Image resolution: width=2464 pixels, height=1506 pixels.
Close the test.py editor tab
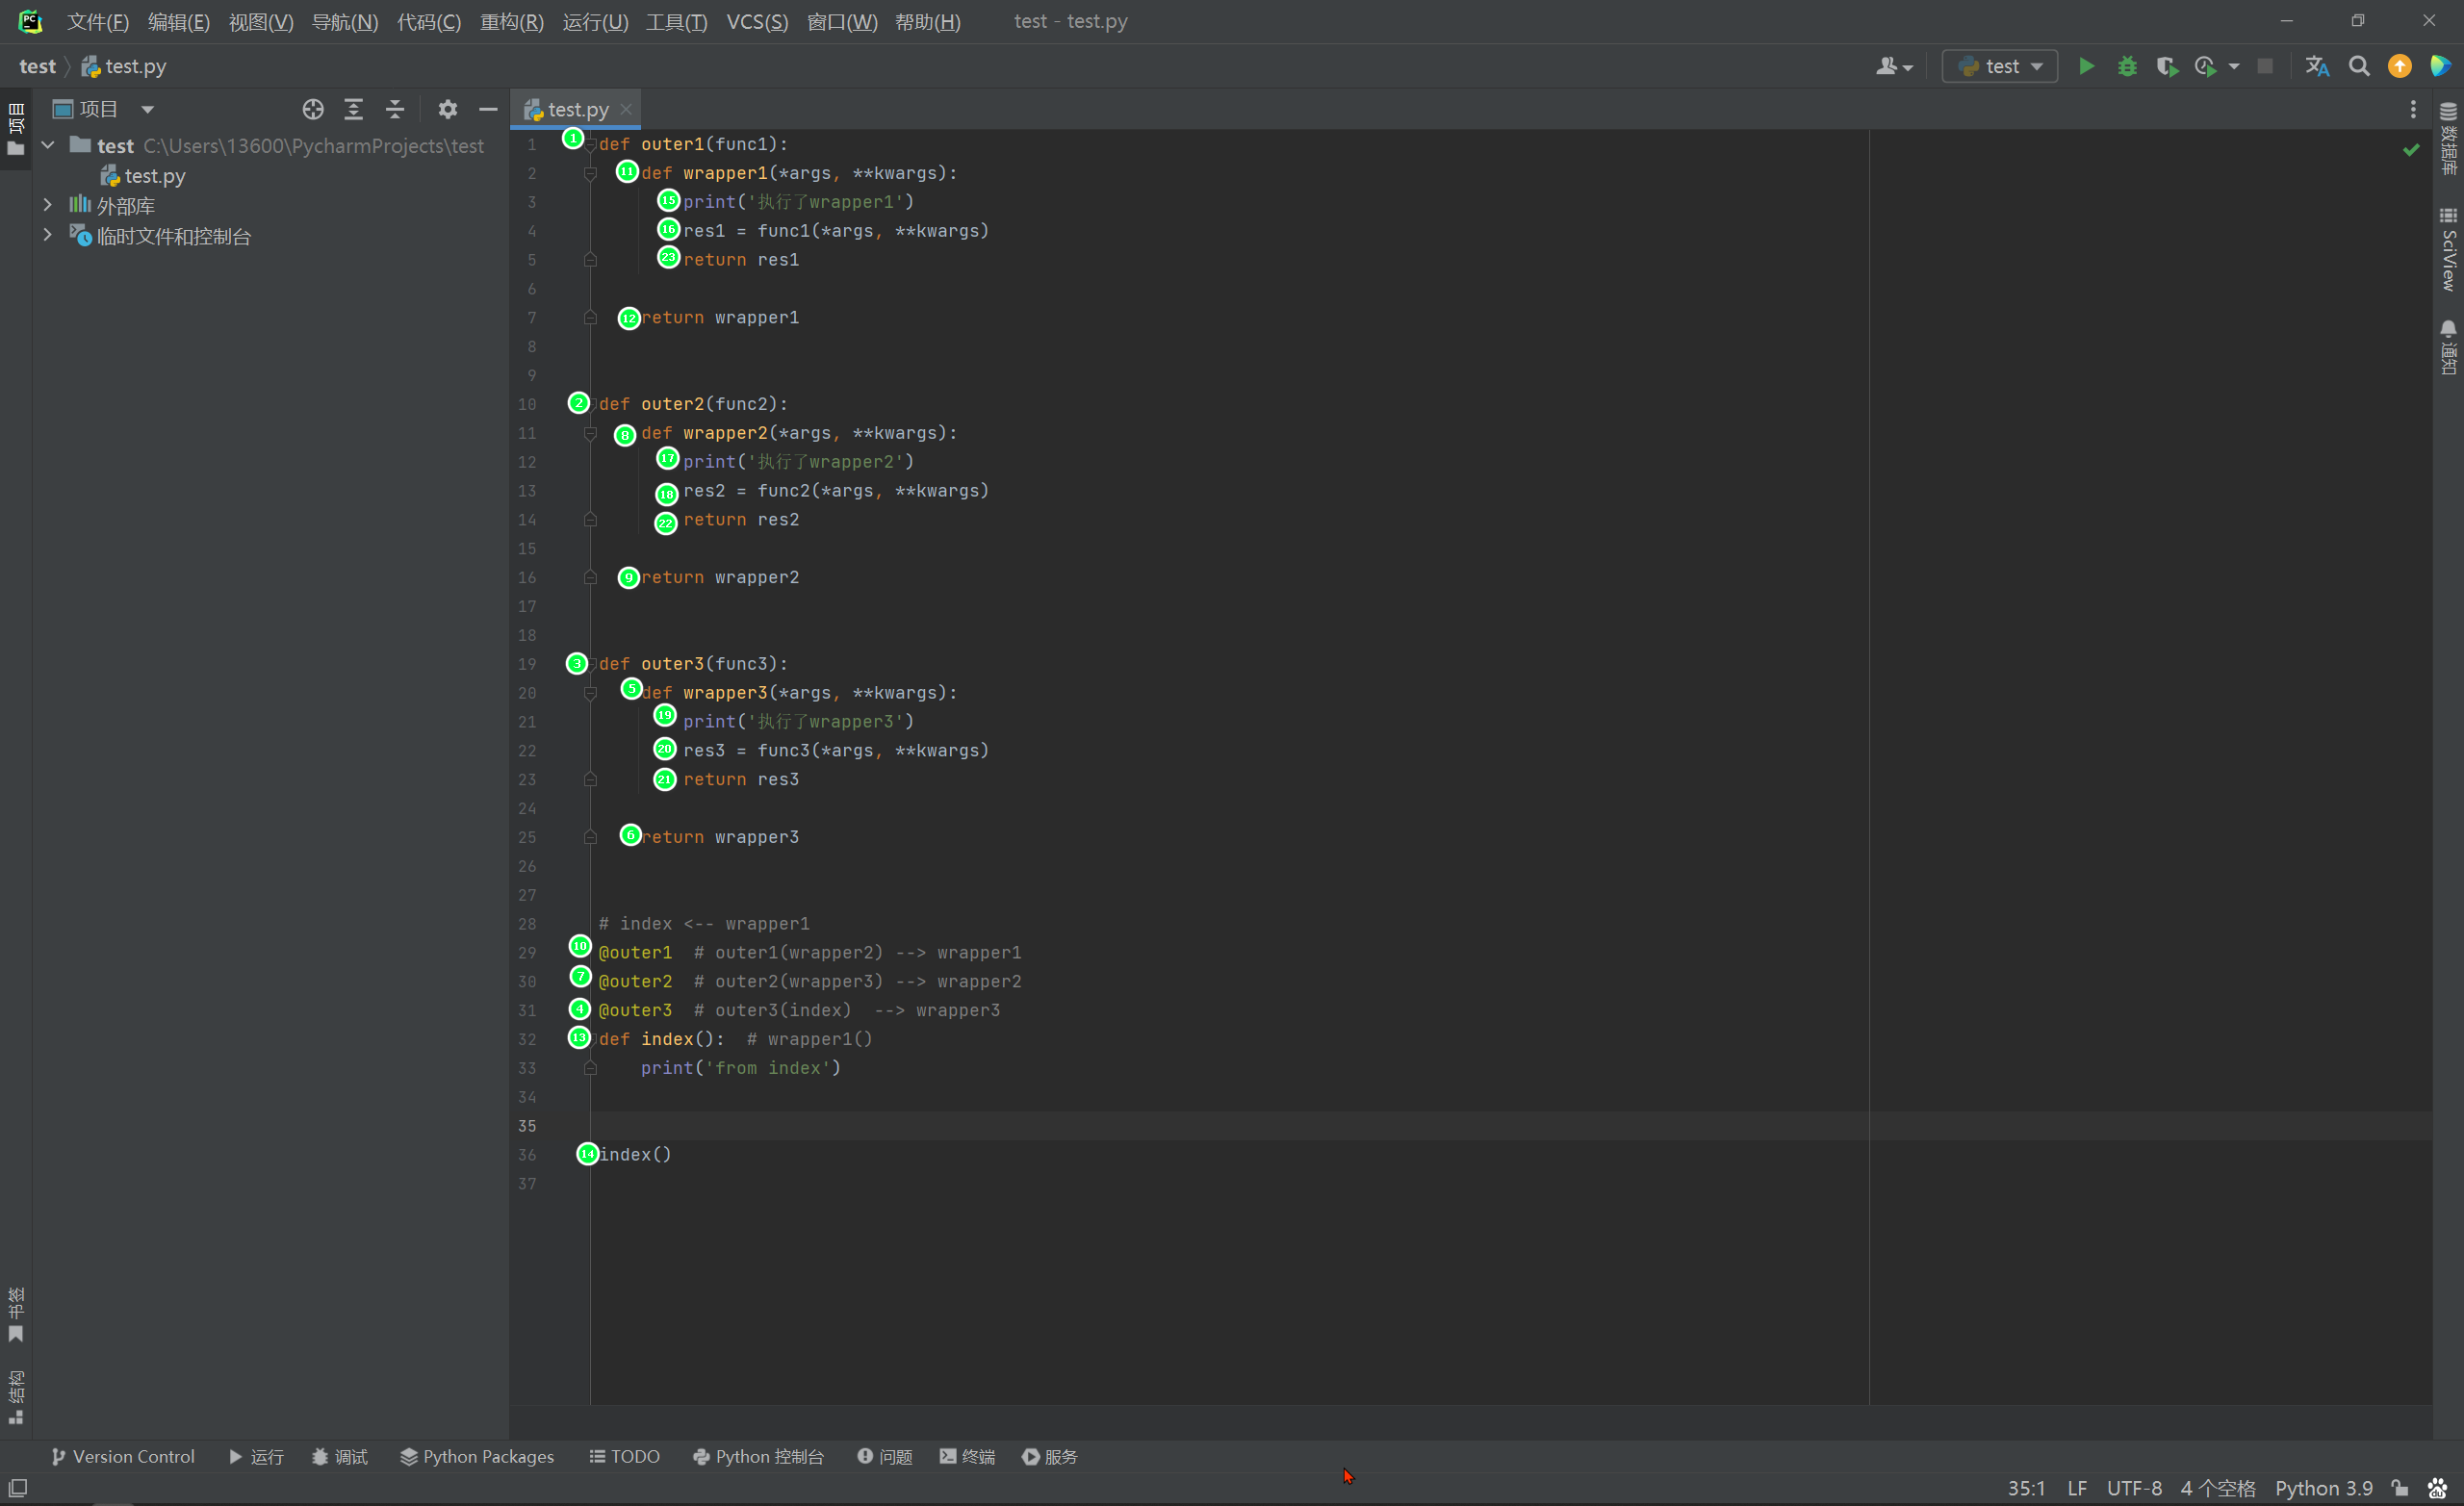click(626, 110)
